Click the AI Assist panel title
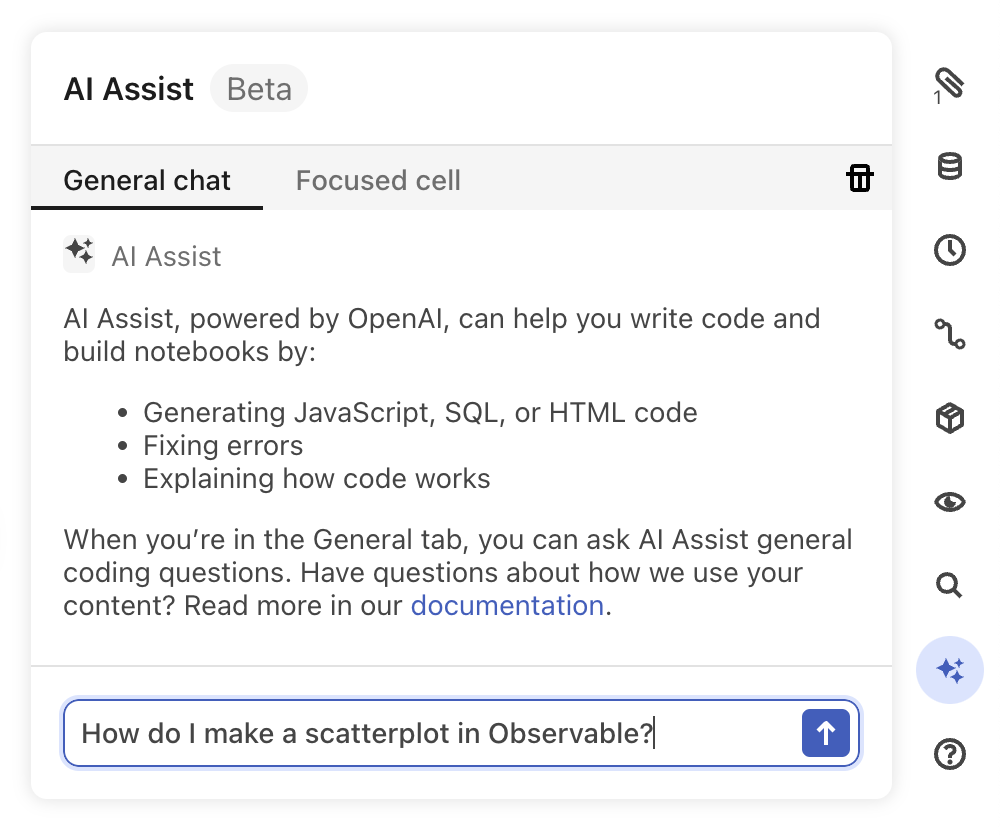Screen dimensions: 1000x836 coord(128,89)
